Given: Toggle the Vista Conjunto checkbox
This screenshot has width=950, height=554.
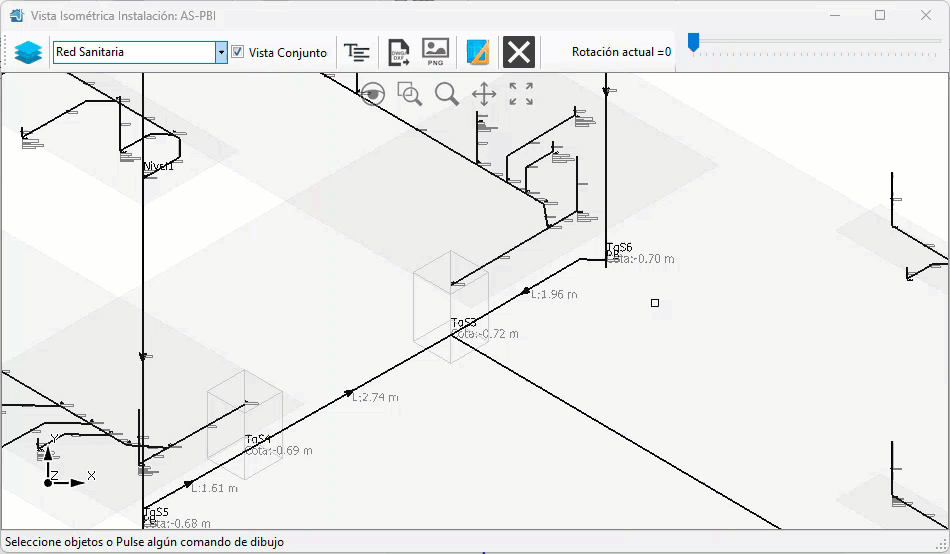Looking at the screenshot, I should point(238,52).
